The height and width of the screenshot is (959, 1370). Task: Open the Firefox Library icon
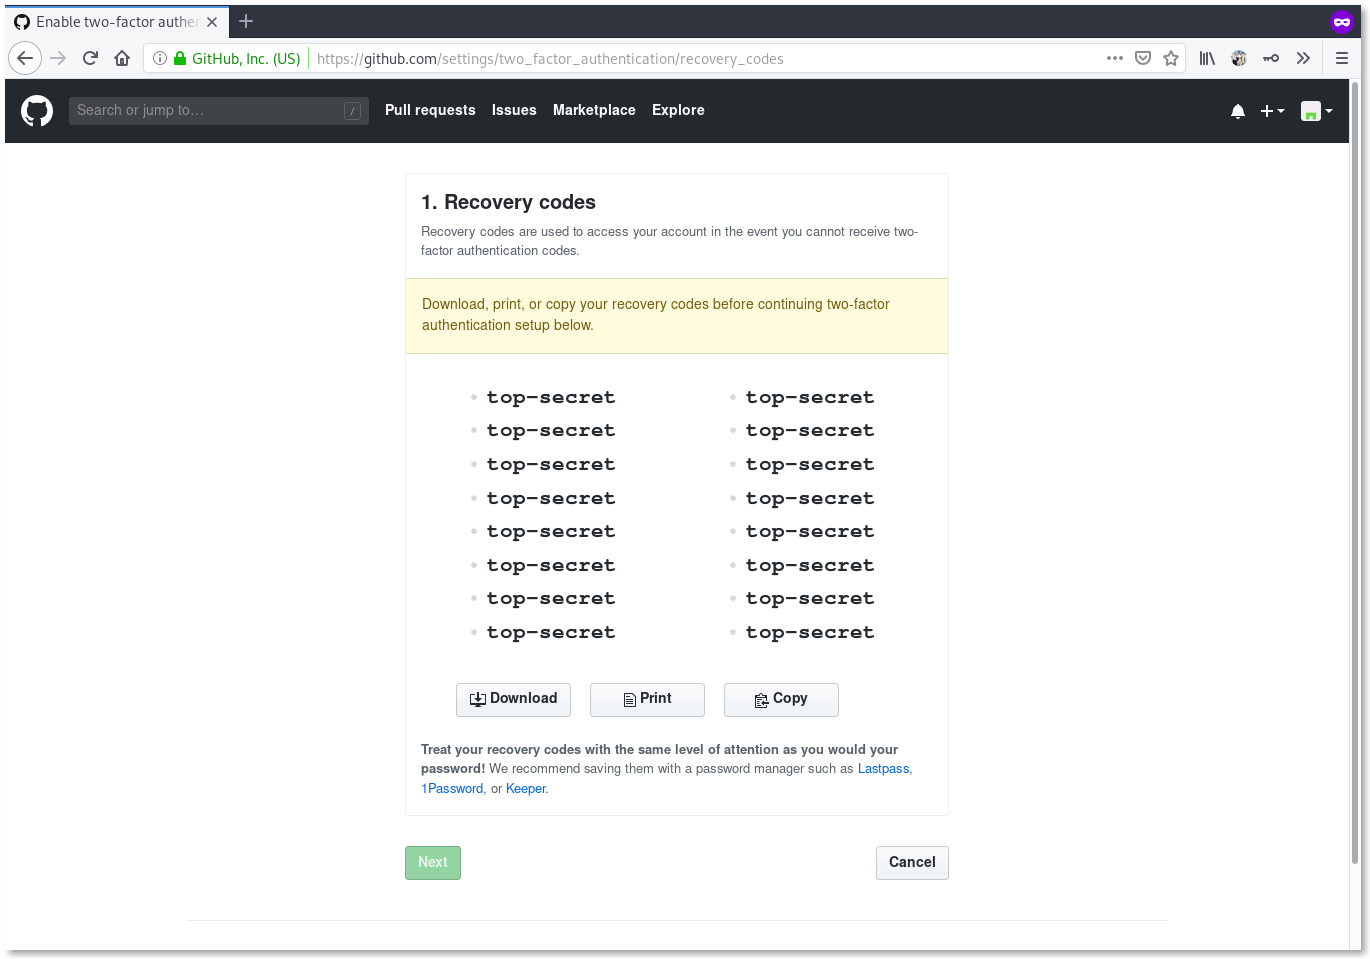pos(1207,58)
